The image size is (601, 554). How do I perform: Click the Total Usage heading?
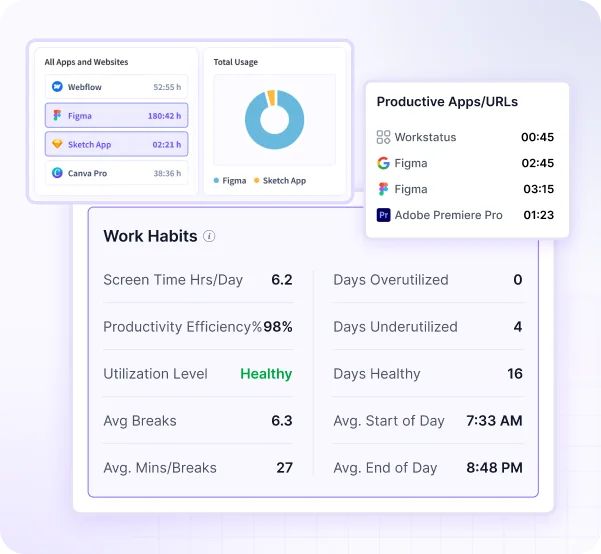[x=236, y=62]
